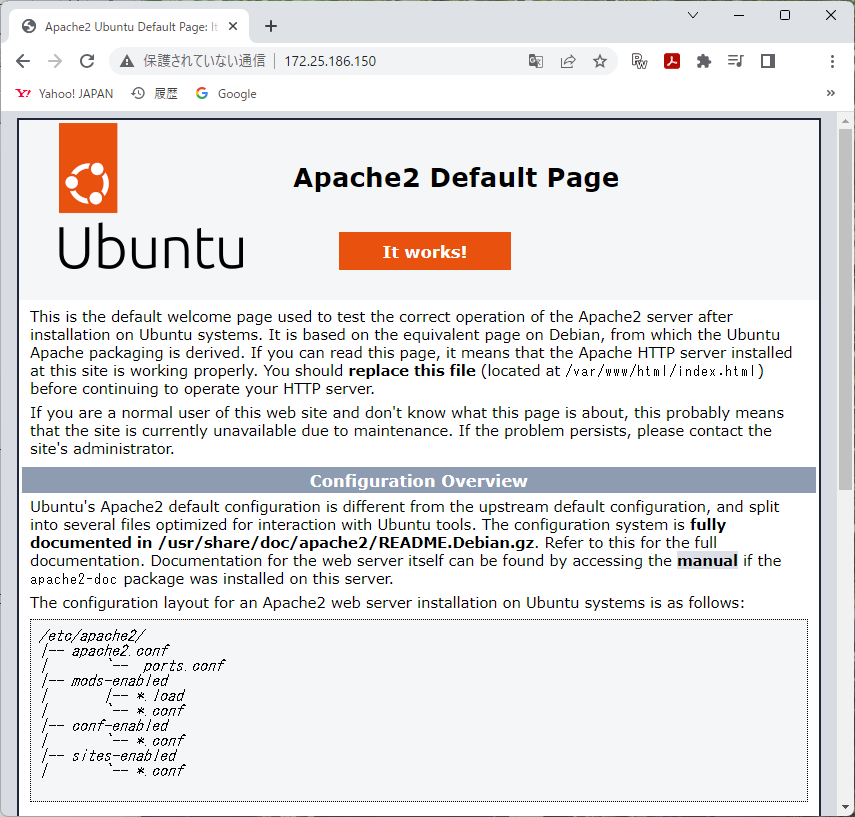
Task: Open the media control icon
Action: 736,61
